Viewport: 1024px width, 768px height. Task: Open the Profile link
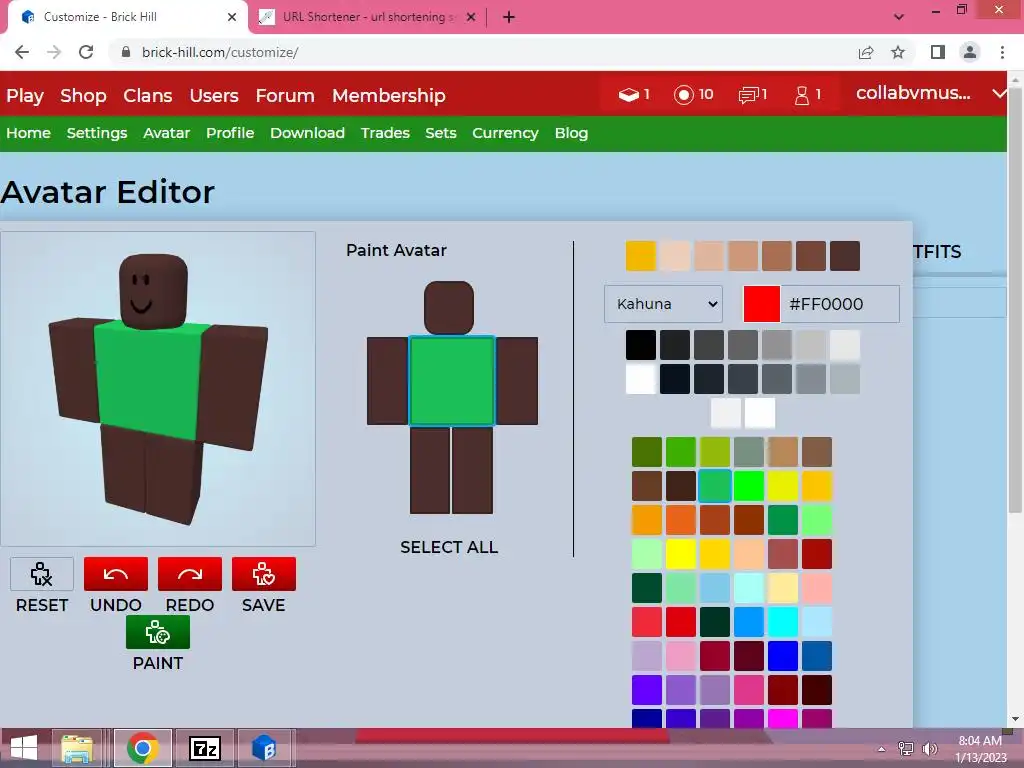coord(230,133)
